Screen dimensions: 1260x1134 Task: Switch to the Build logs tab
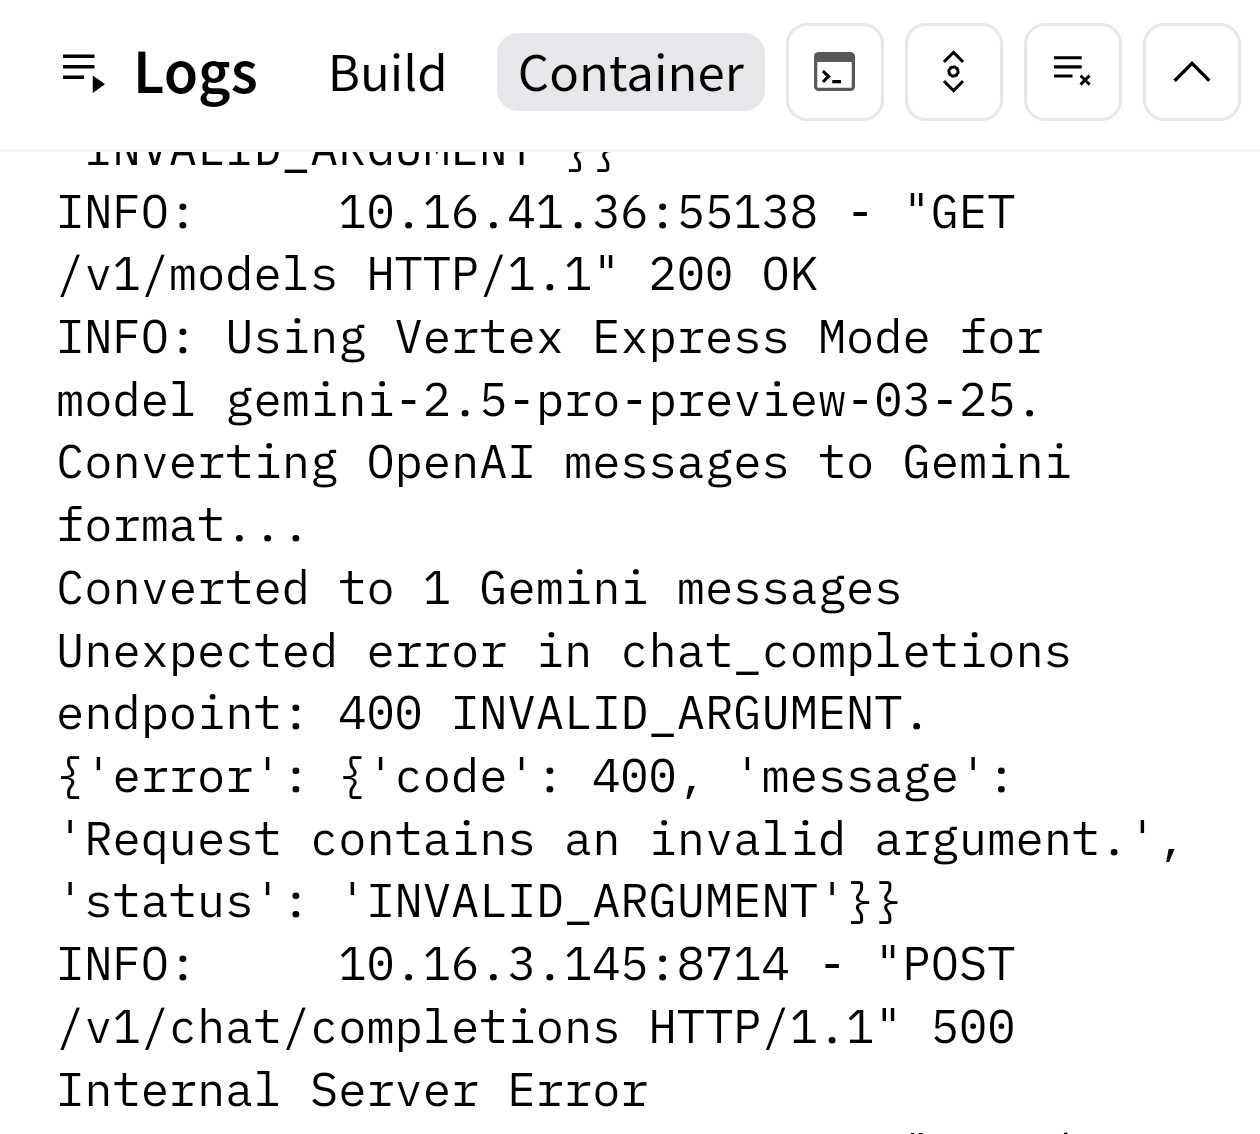pos(387,73)
